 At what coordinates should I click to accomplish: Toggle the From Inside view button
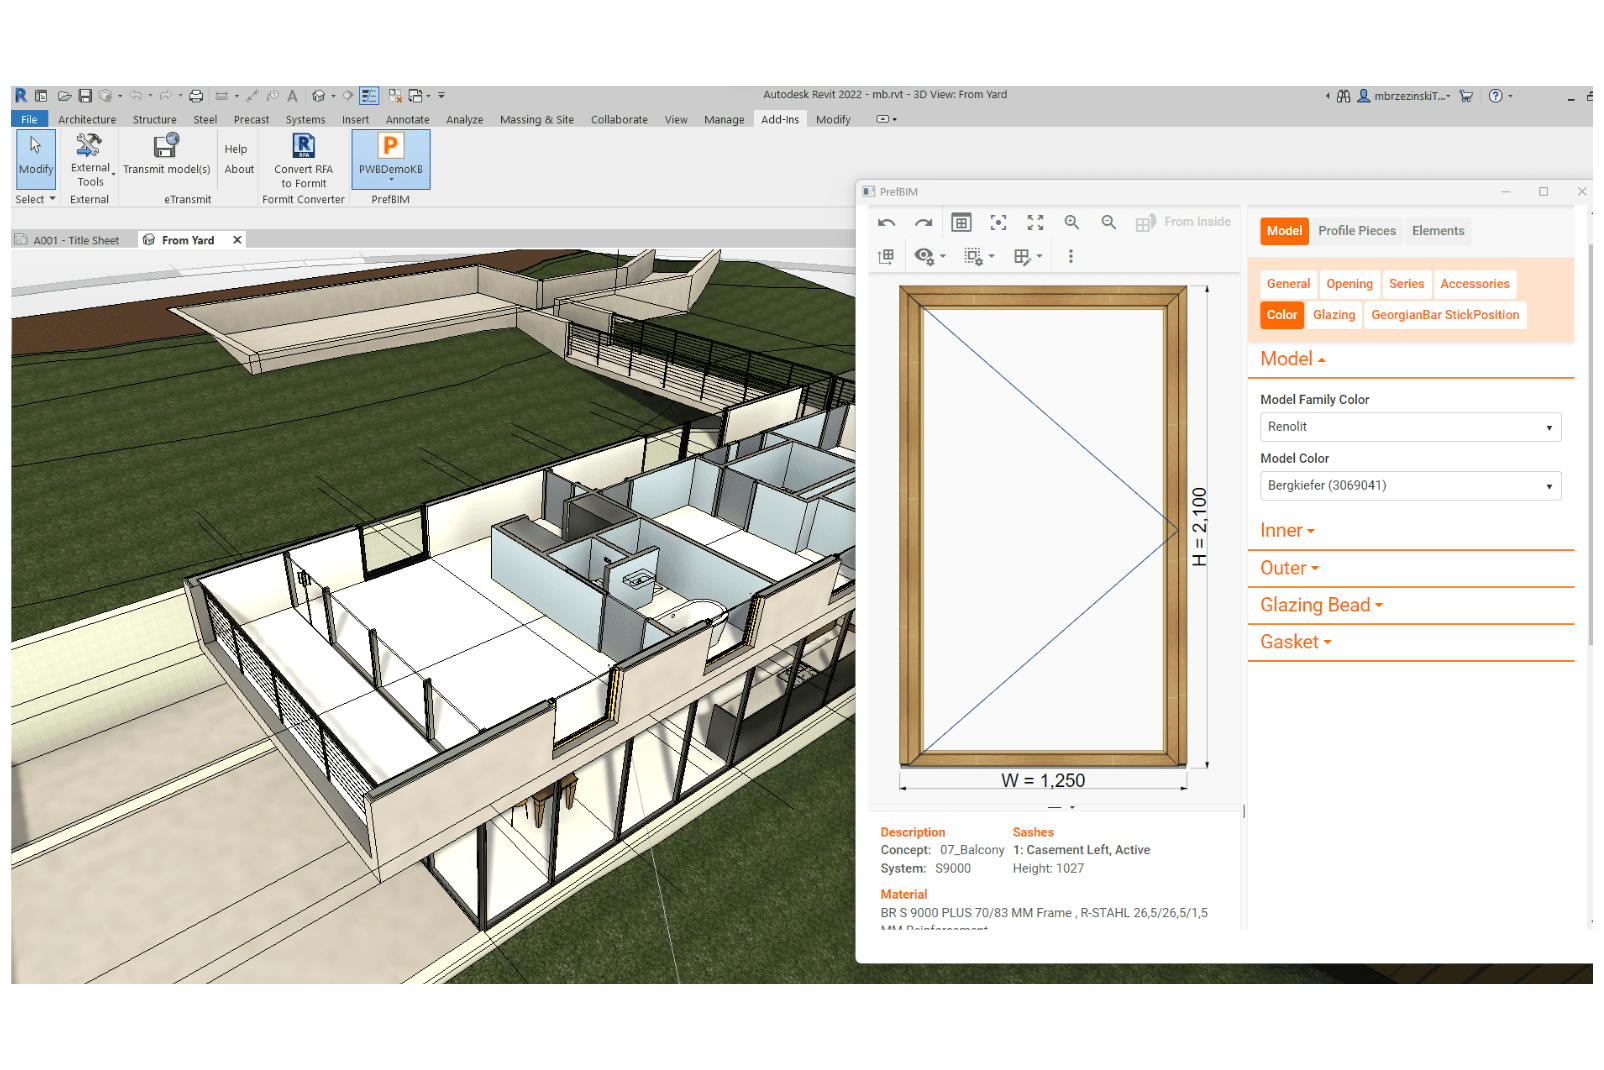point(1183,223)
